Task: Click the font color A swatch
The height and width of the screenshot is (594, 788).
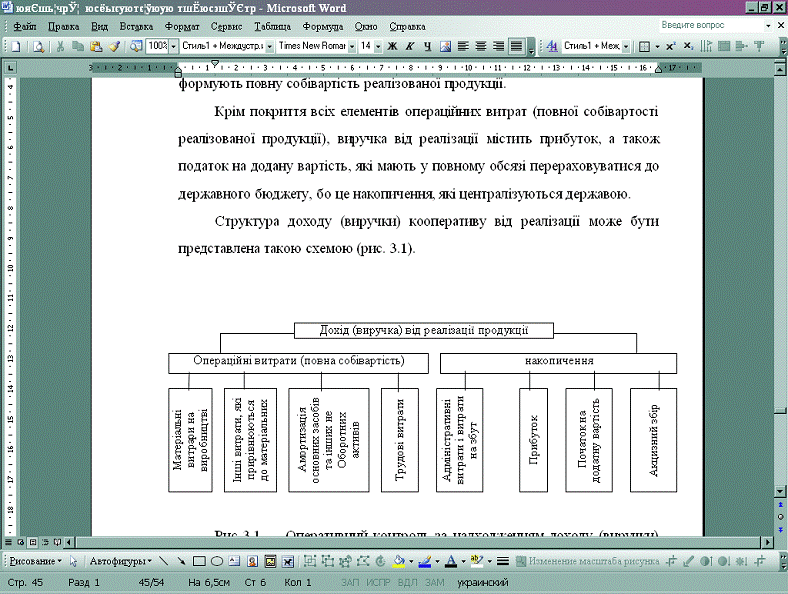Action: [x=450, y=561]
